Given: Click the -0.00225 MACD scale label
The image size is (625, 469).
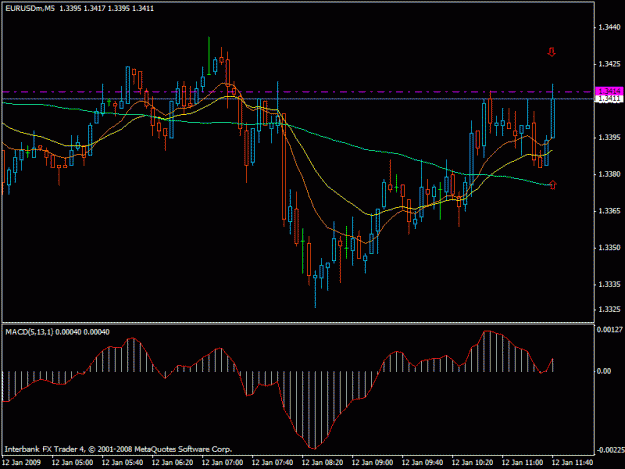Looking at the screenshot, I should pos(610,450).
